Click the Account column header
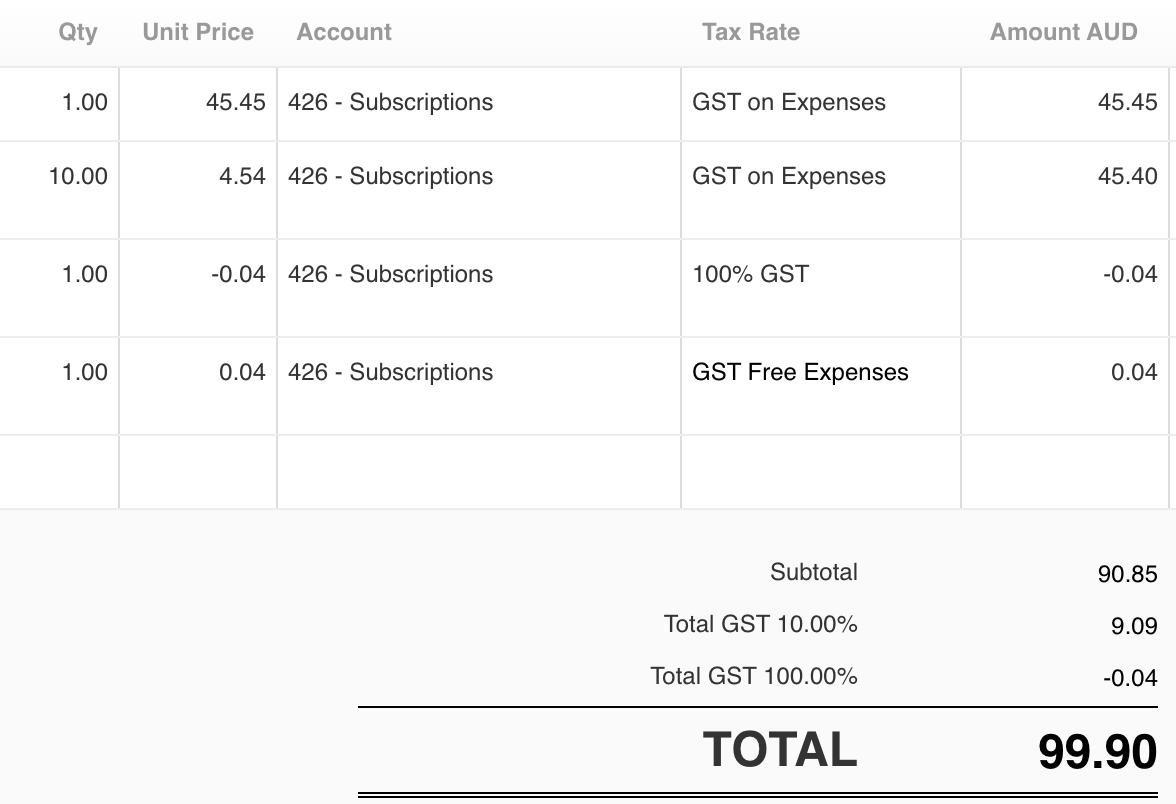Screen dimensions: 1176x804 (x=344, y=32)
